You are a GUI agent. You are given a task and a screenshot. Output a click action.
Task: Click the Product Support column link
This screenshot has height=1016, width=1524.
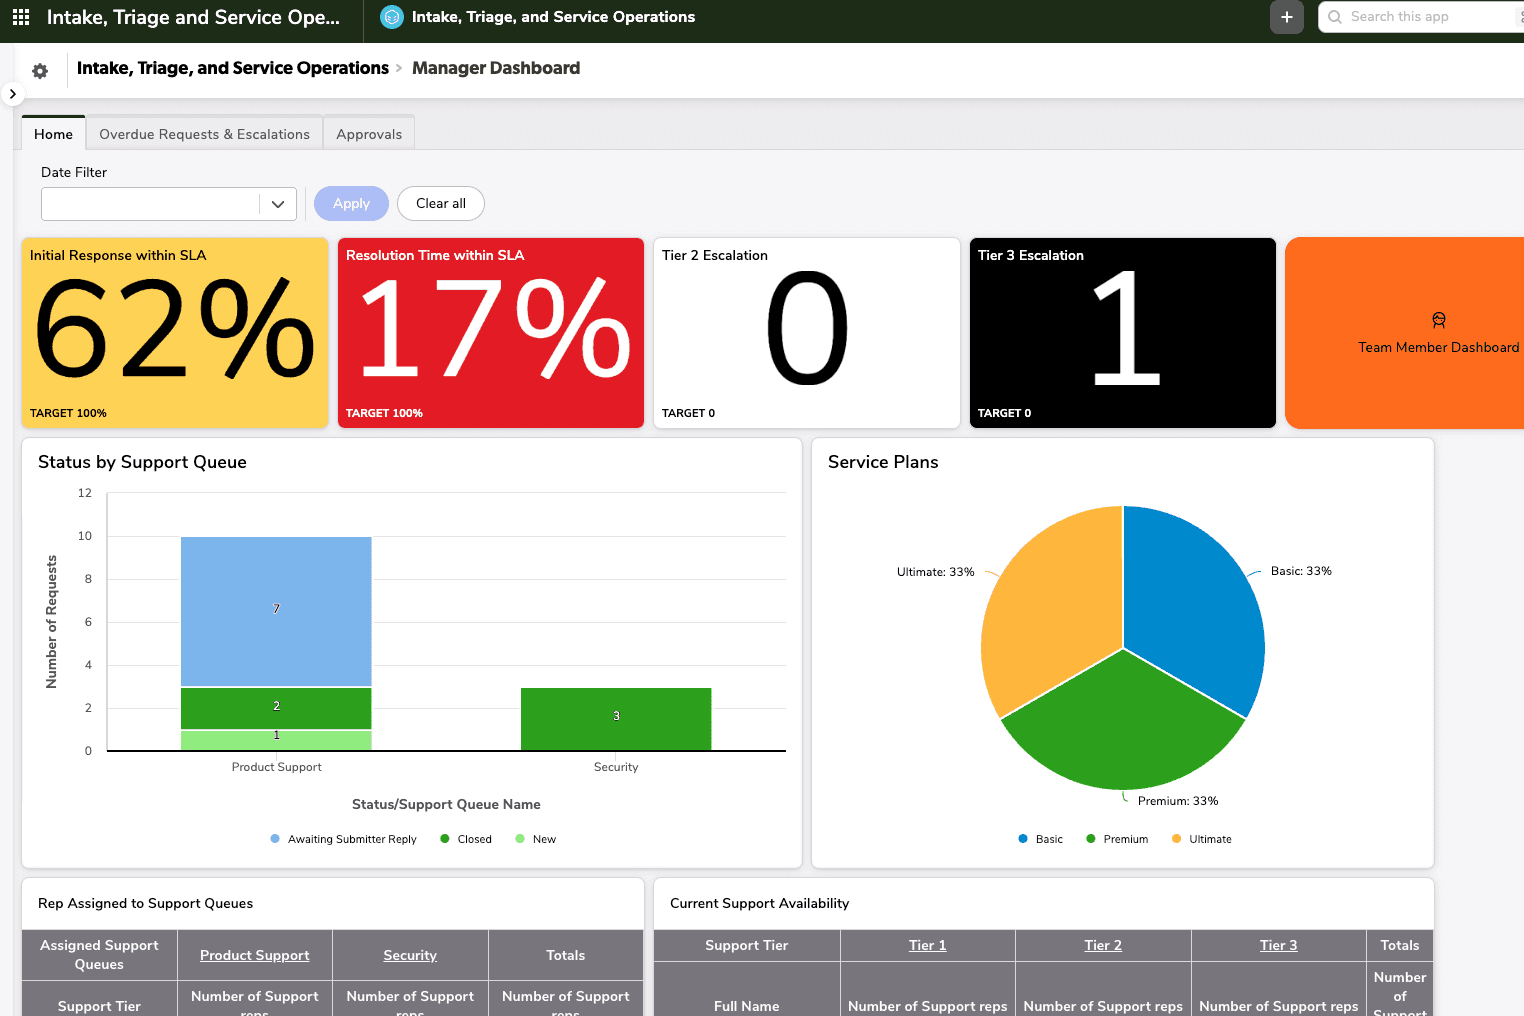(254, 955)
